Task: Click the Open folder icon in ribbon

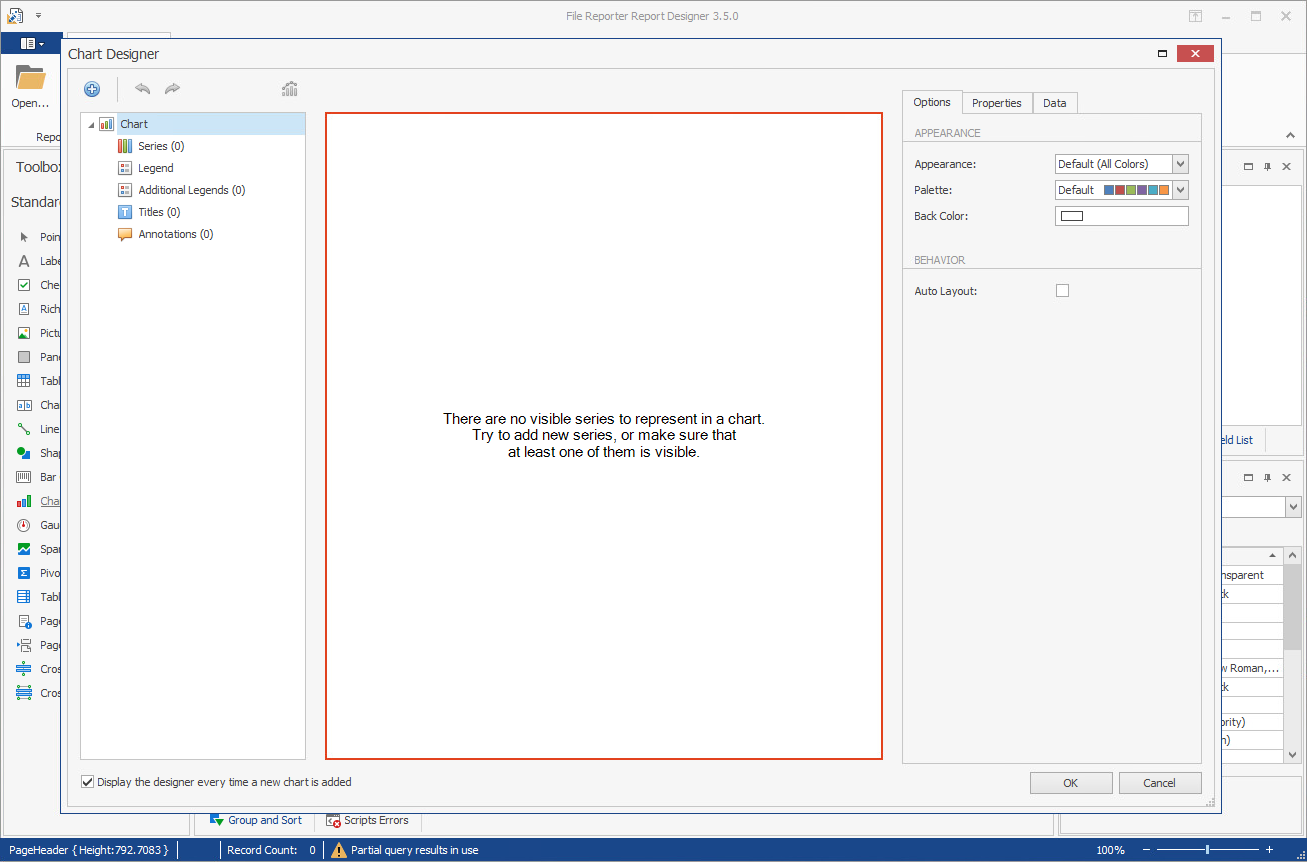Action: click(30, 78)
